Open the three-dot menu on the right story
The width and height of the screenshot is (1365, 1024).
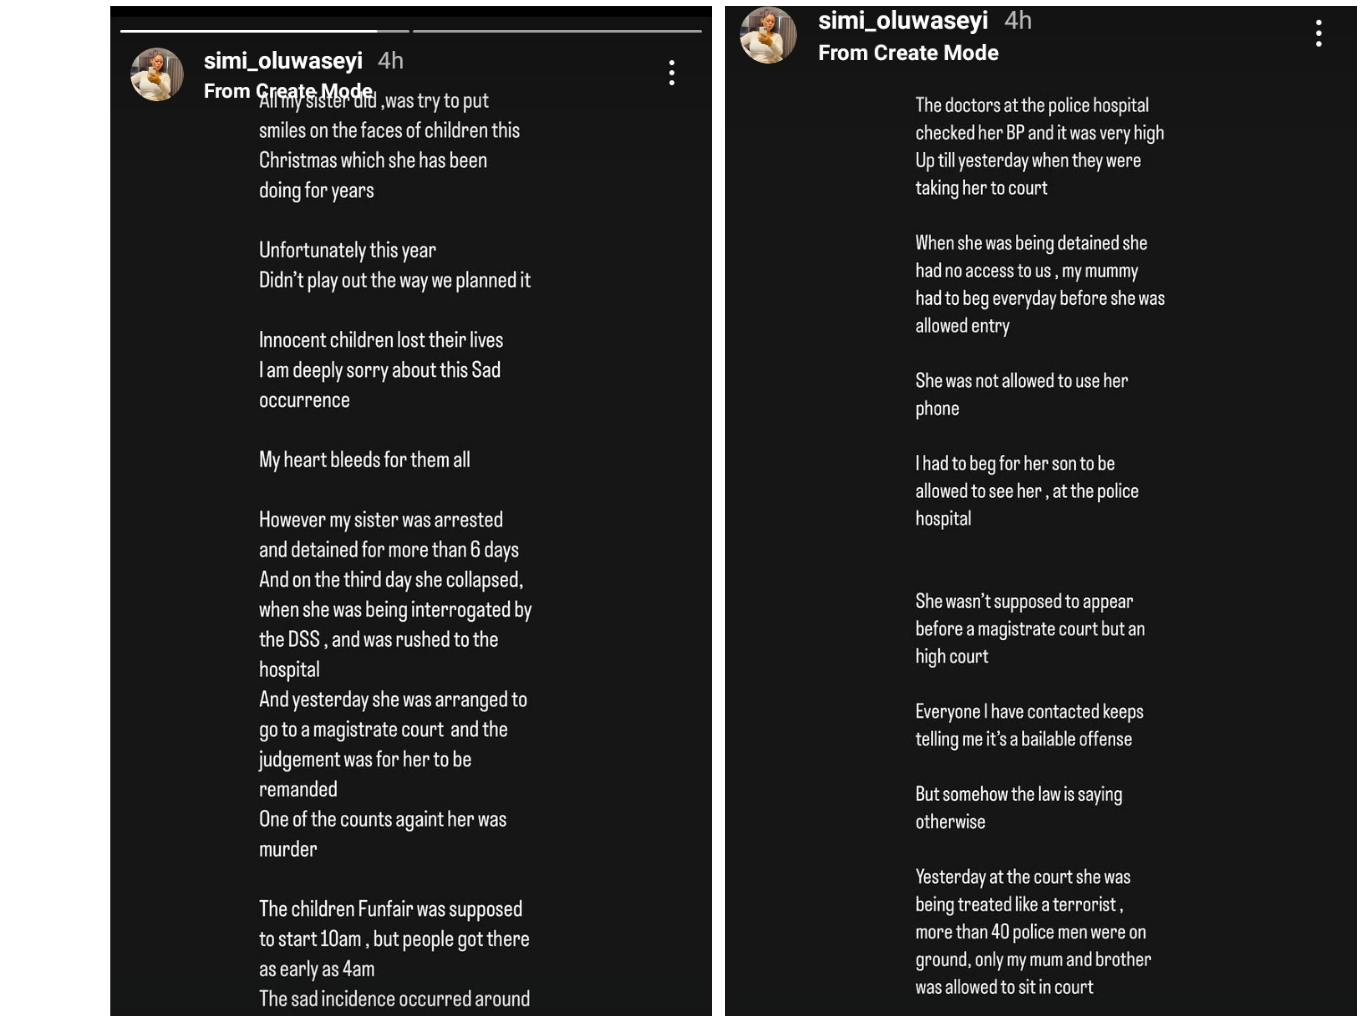(x=1319, y=33)
